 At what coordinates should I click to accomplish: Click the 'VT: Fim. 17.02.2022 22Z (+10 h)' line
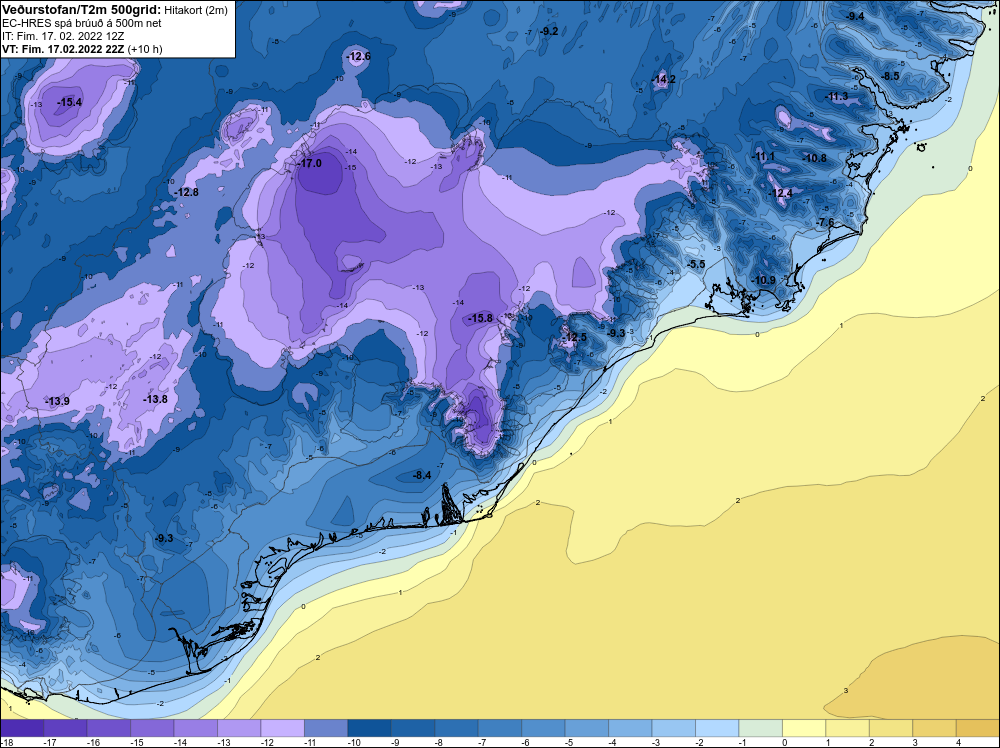82,49
